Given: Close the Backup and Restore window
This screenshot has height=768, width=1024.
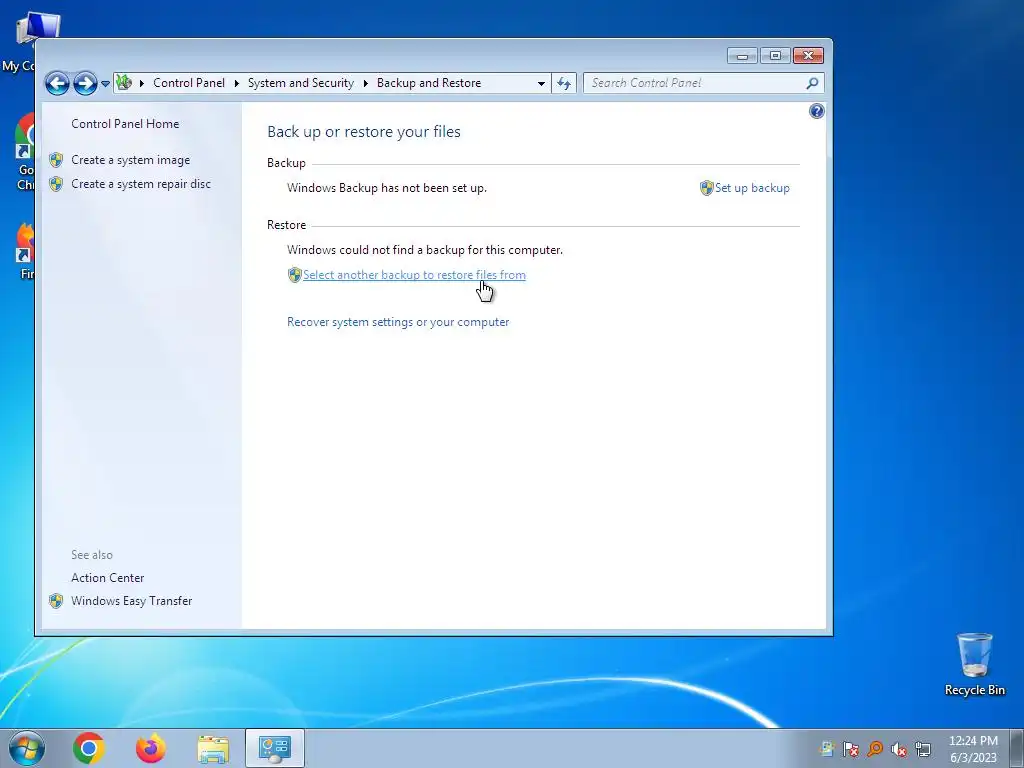Looking at the screenshot, I should pyautogui.click(x=808, y=56).
